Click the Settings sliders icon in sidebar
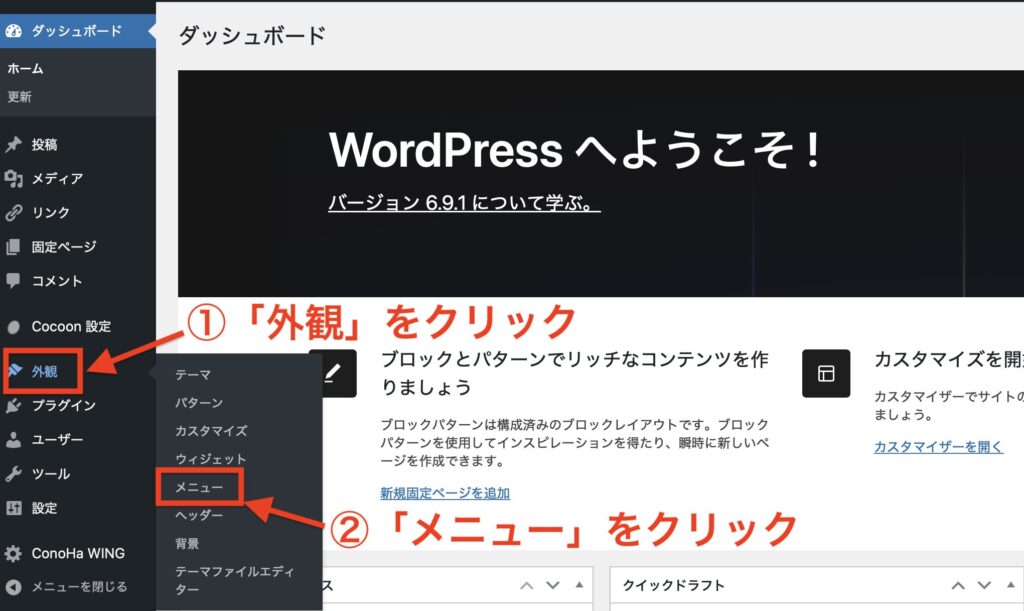This screenshot has height=611, width=1024. point(13,508)
